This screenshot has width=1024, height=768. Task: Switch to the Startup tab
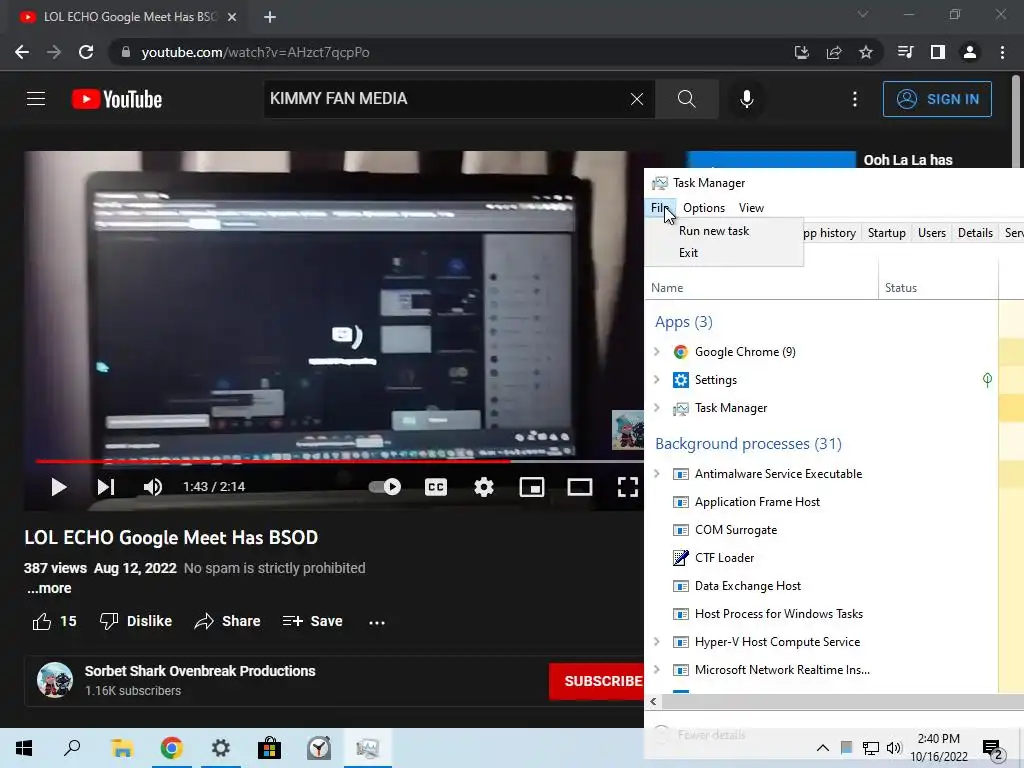coord(886,233)
